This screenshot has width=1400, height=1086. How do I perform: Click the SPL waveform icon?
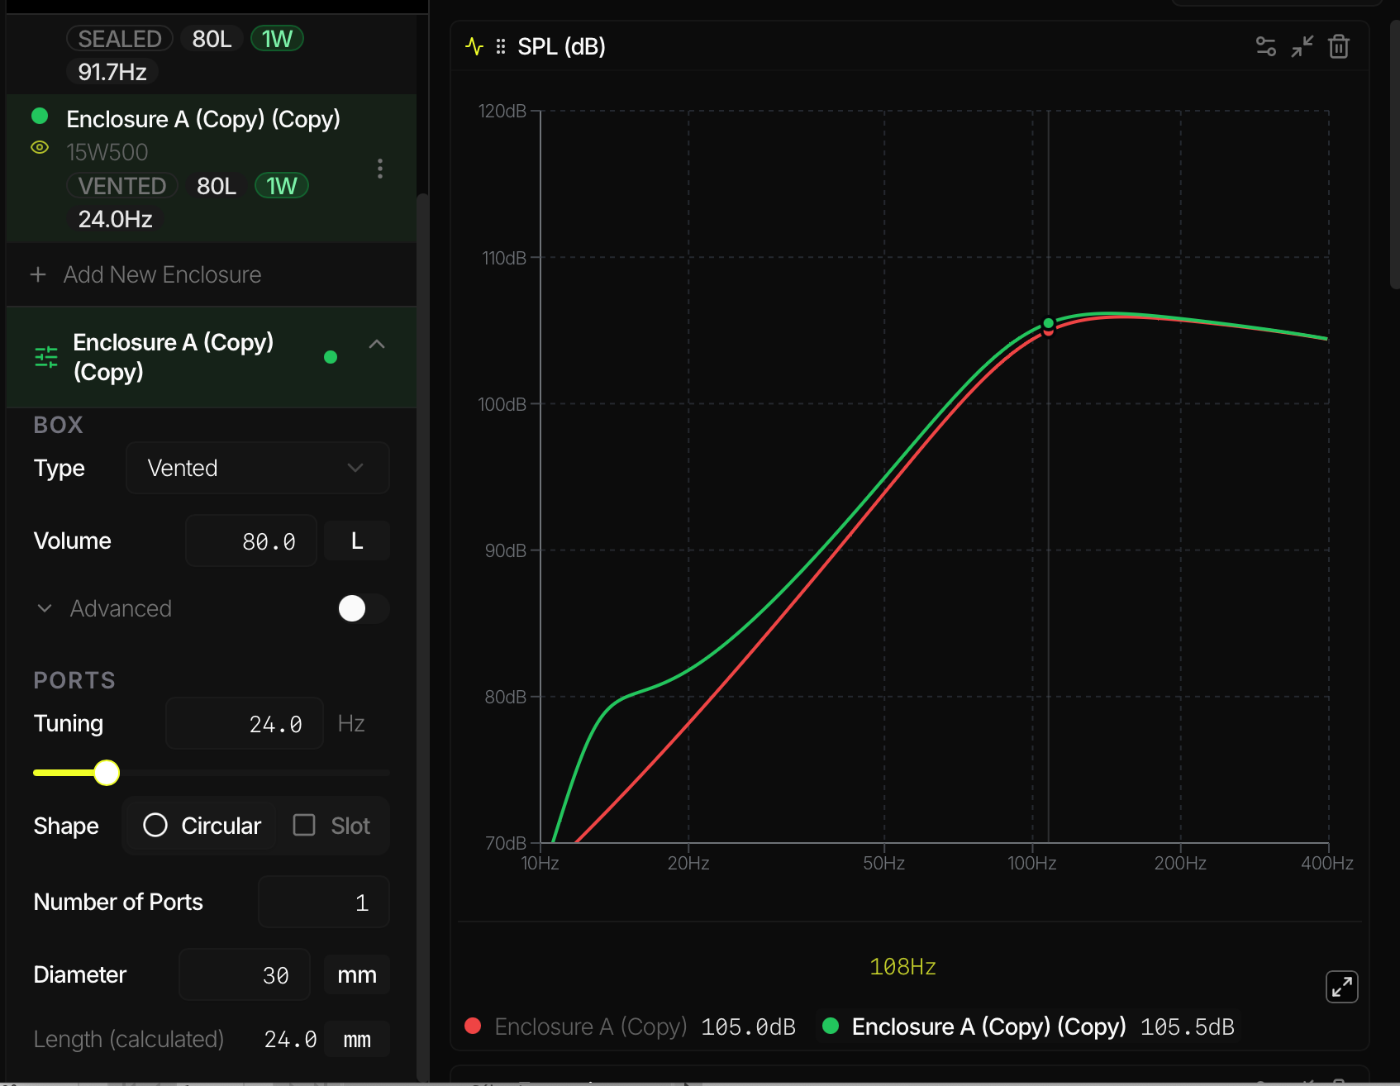pyautogui.click(x=474, y=47)
